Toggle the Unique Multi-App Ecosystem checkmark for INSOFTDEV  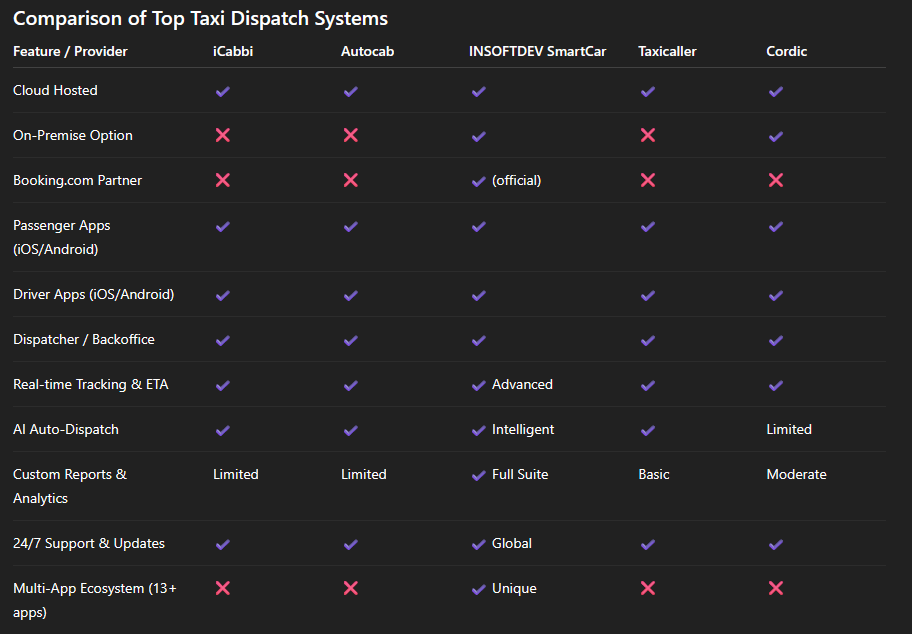tap(478, 588)
